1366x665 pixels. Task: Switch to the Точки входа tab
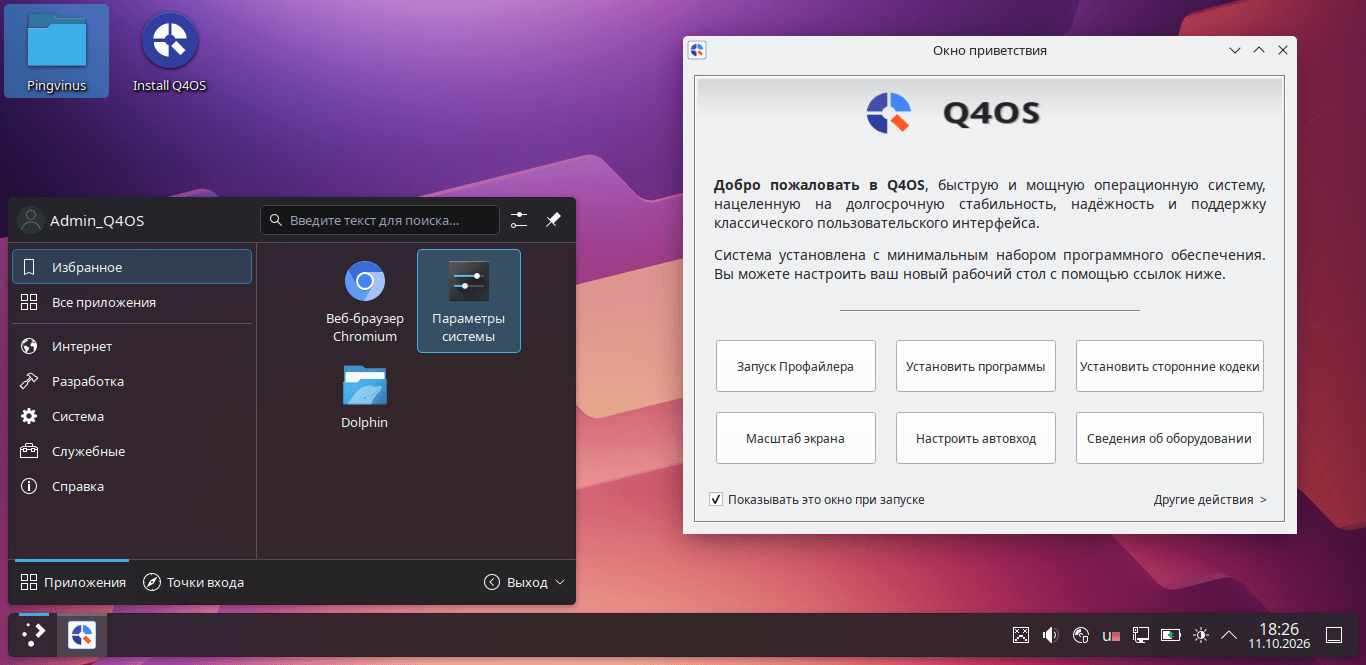pos(194,582)
